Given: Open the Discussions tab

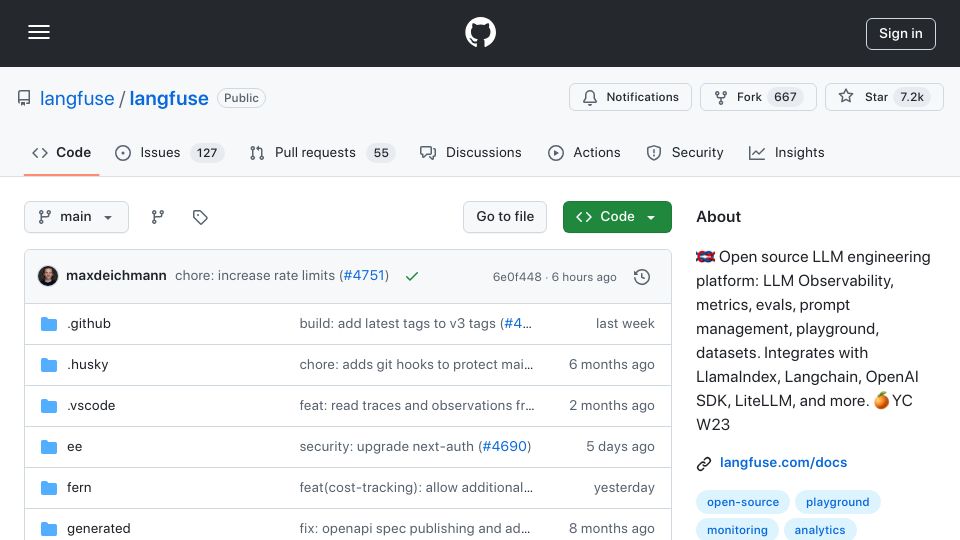Looking at the screenshot, I should click(470, 152).
